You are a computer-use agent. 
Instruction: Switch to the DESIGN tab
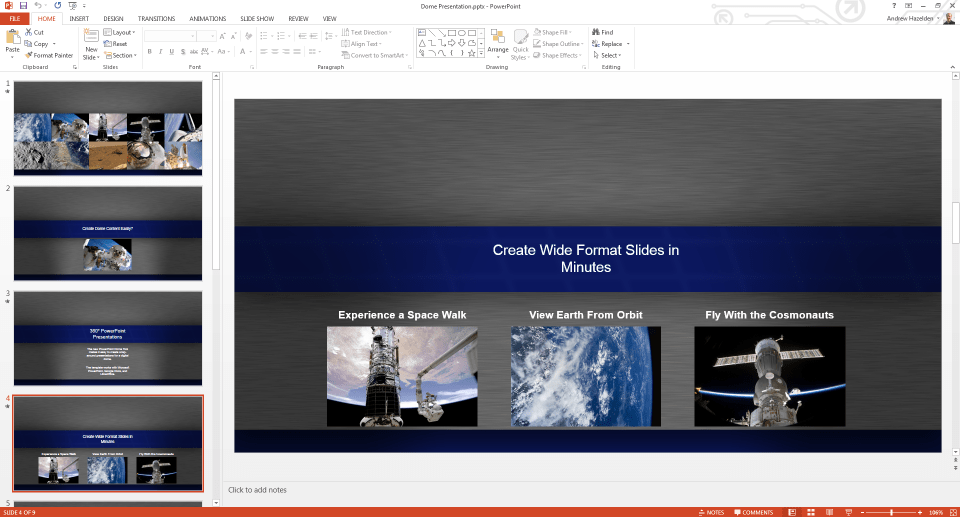coord(113,18)
